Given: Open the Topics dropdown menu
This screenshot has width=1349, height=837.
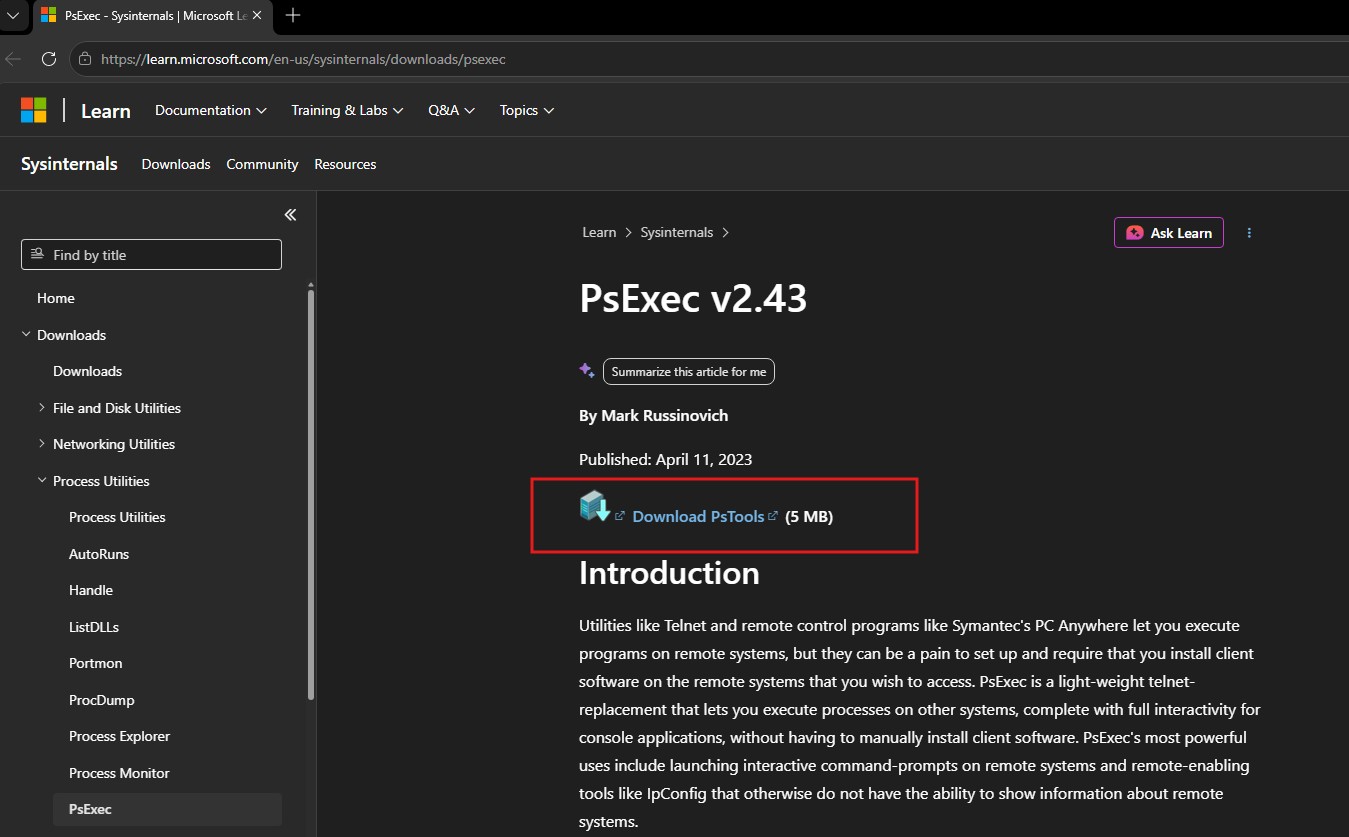Looking at the screenshot, I should click(x=527, y=110).
